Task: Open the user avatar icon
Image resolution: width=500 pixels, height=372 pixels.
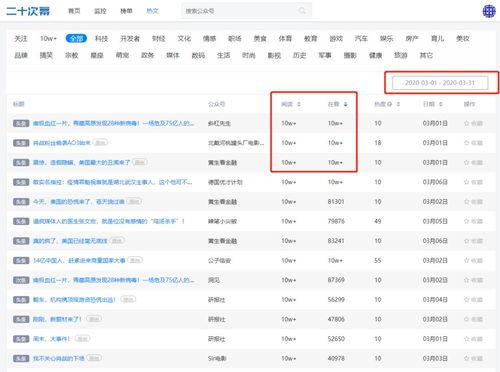Action: (489, 11)
